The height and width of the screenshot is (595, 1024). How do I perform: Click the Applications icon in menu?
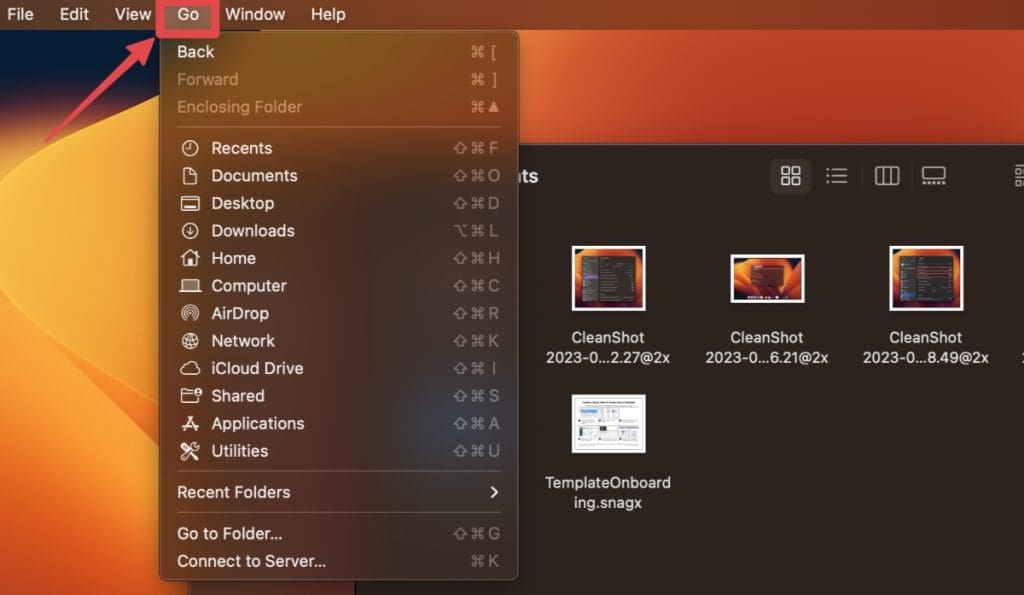pyautogui.click(x=190, y=424)
